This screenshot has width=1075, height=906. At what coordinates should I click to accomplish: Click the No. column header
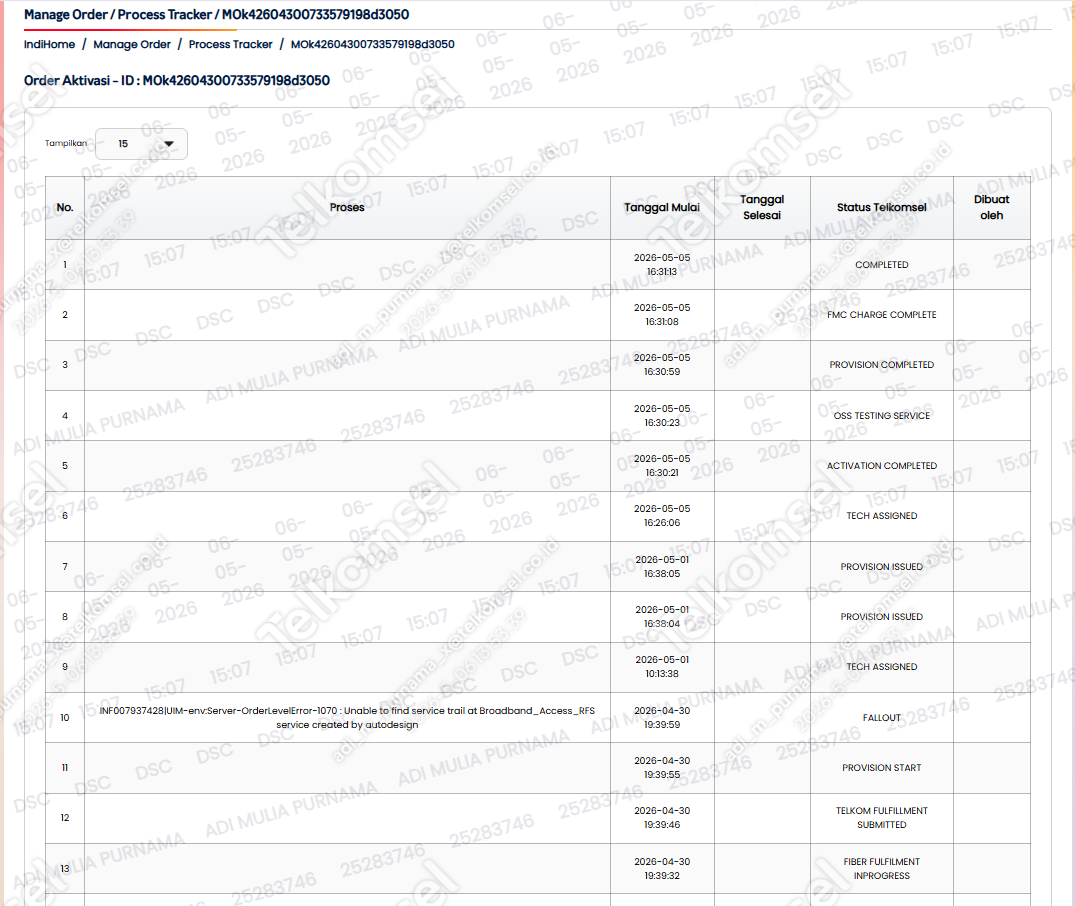click(65, 208)
